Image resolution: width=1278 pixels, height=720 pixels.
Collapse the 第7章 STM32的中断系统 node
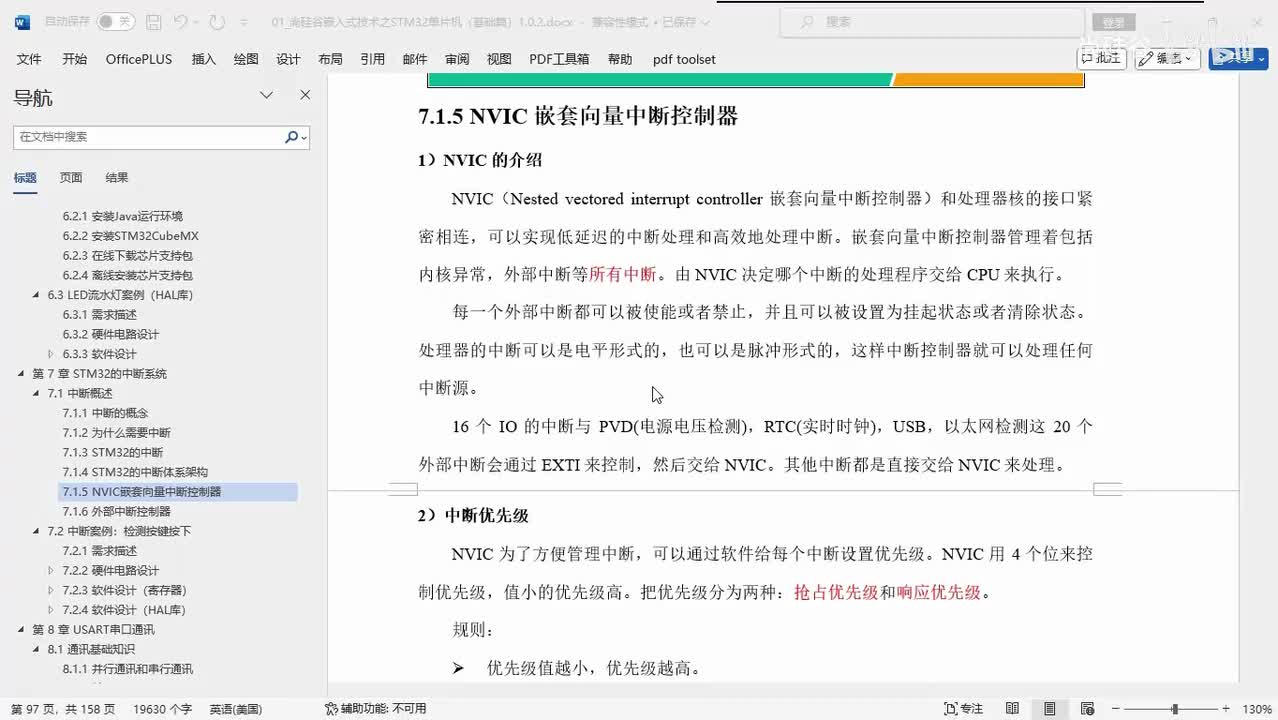click(x=21, y=374)
